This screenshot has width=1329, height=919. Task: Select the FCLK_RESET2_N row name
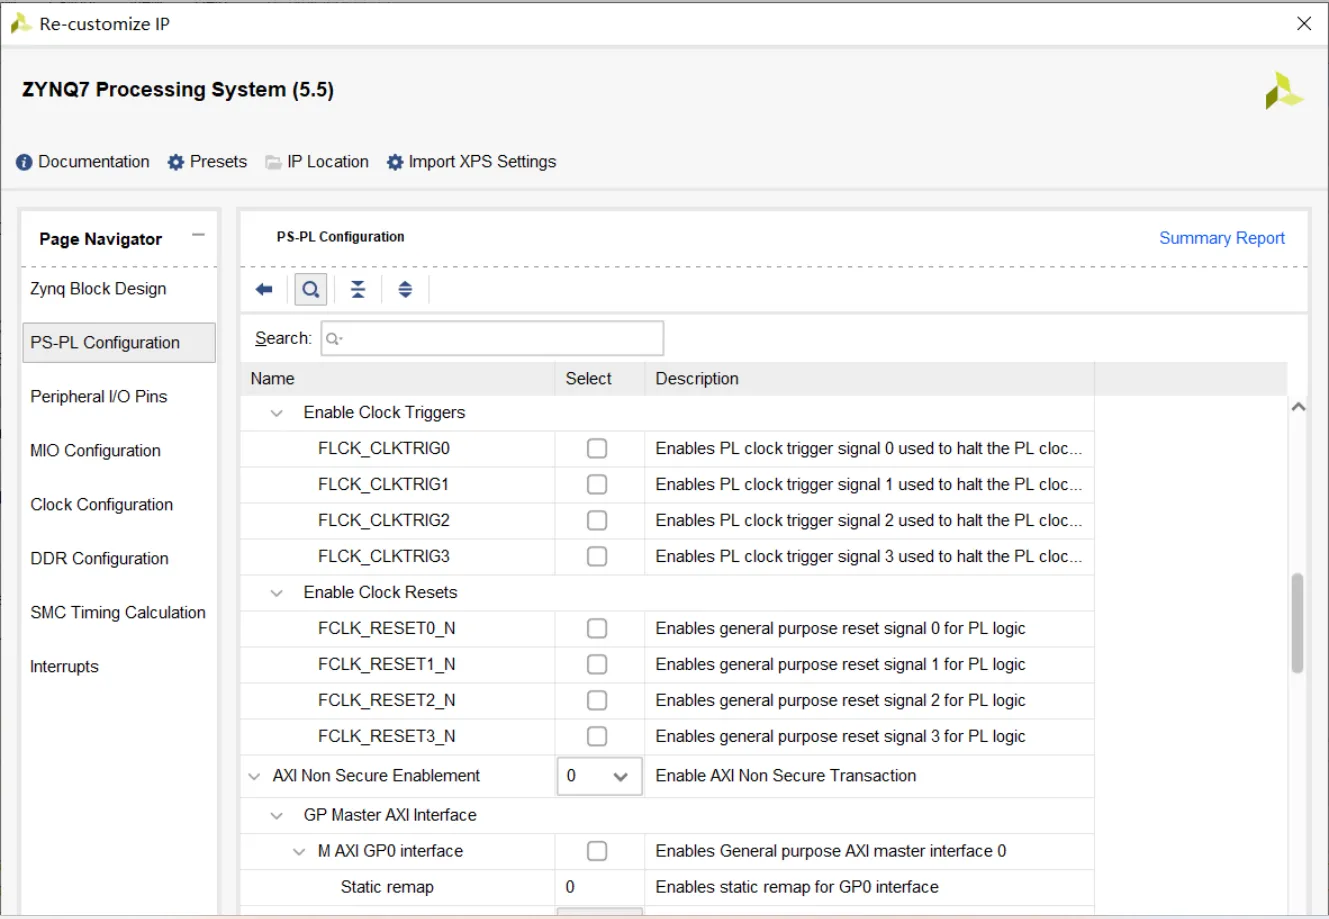[x=387, y=701]
